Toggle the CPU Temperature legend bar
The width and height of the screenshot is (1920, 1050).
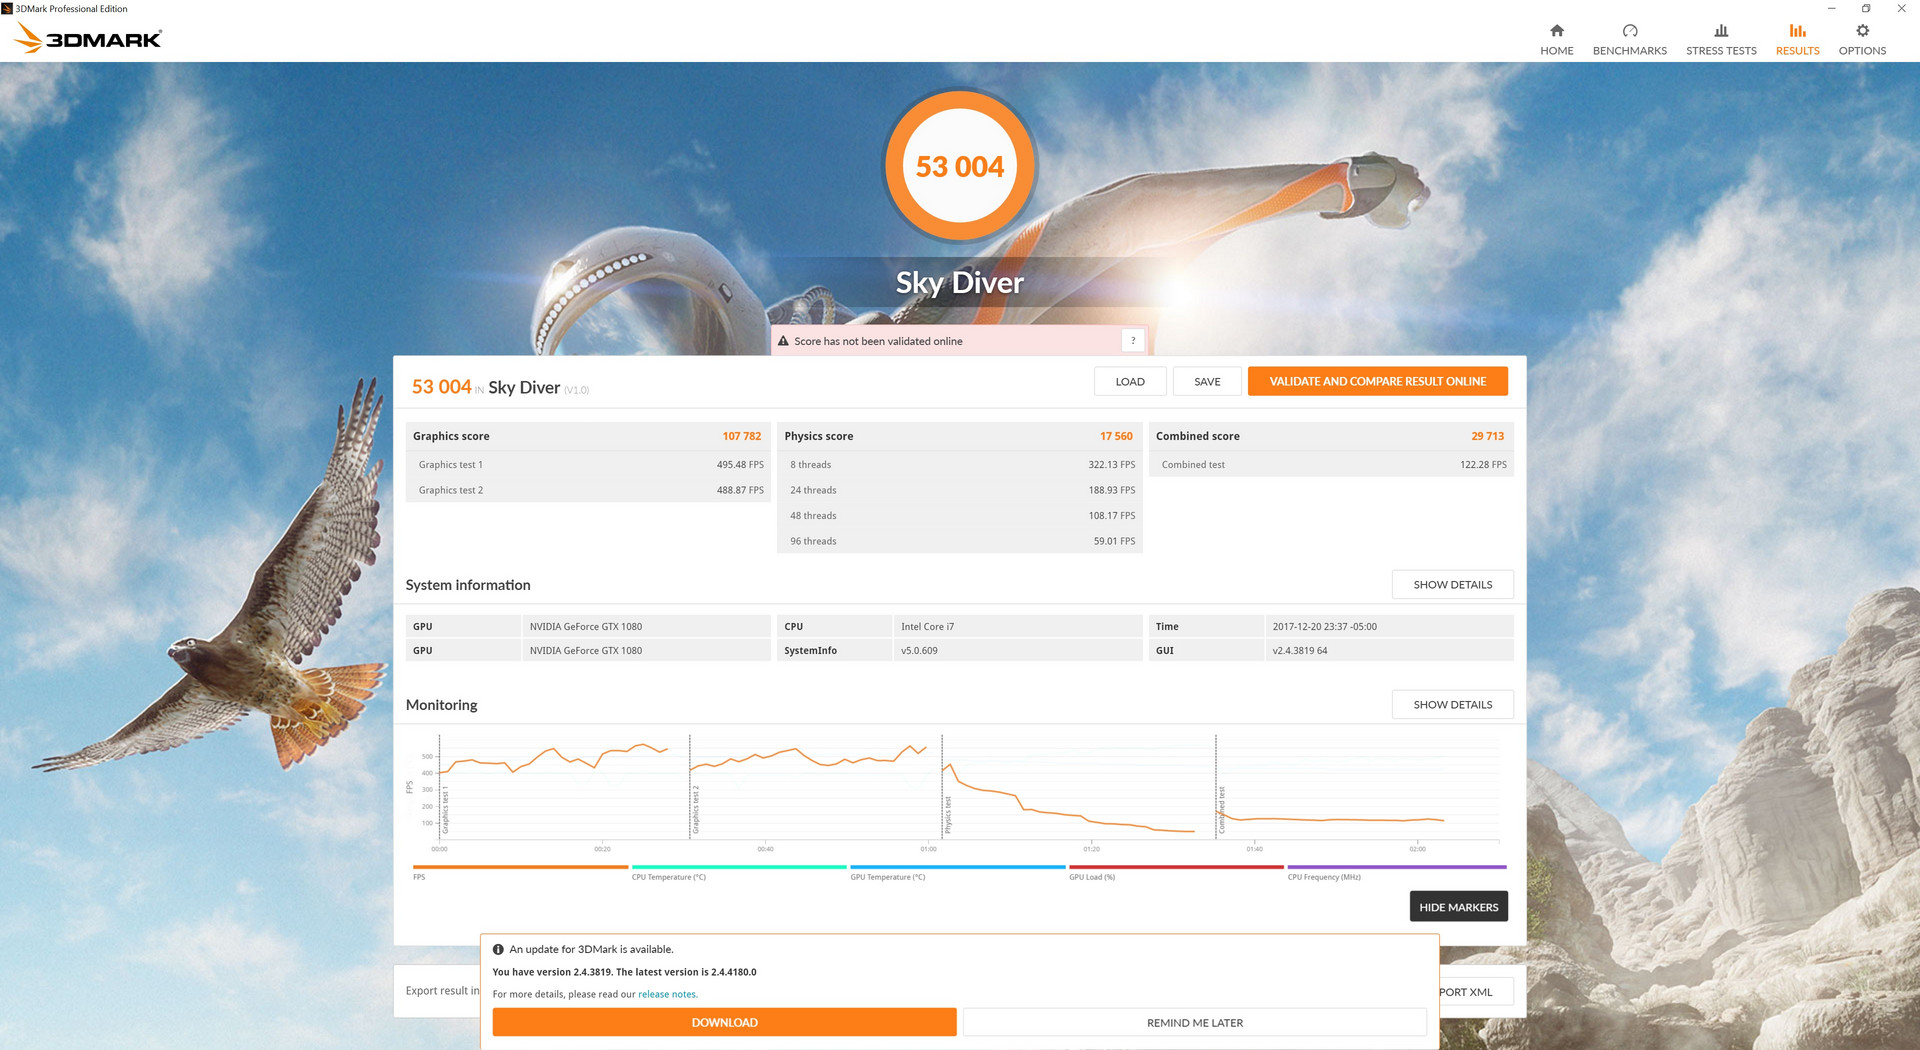(x=739, y=867)
